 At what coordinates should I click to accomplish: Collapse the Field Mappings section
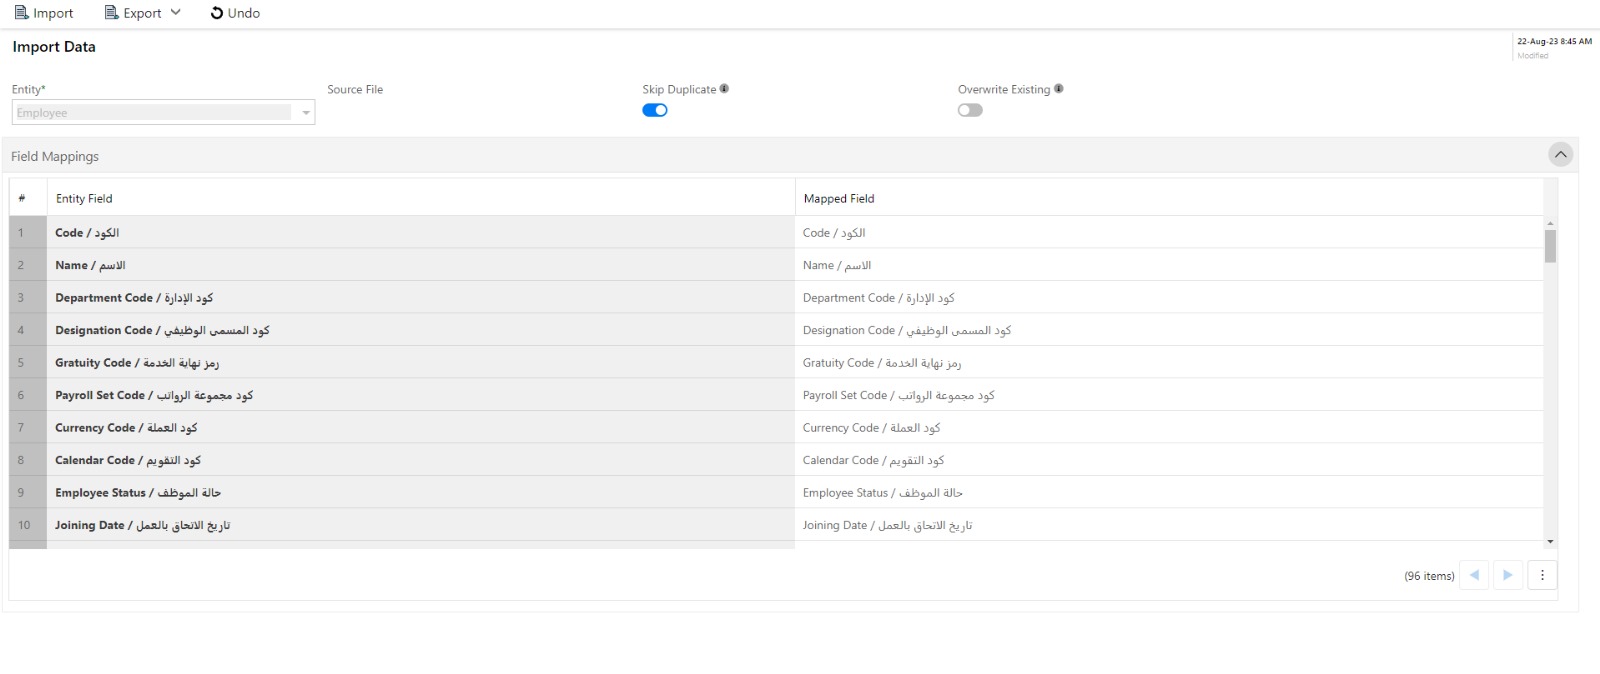coord(1560,155)
